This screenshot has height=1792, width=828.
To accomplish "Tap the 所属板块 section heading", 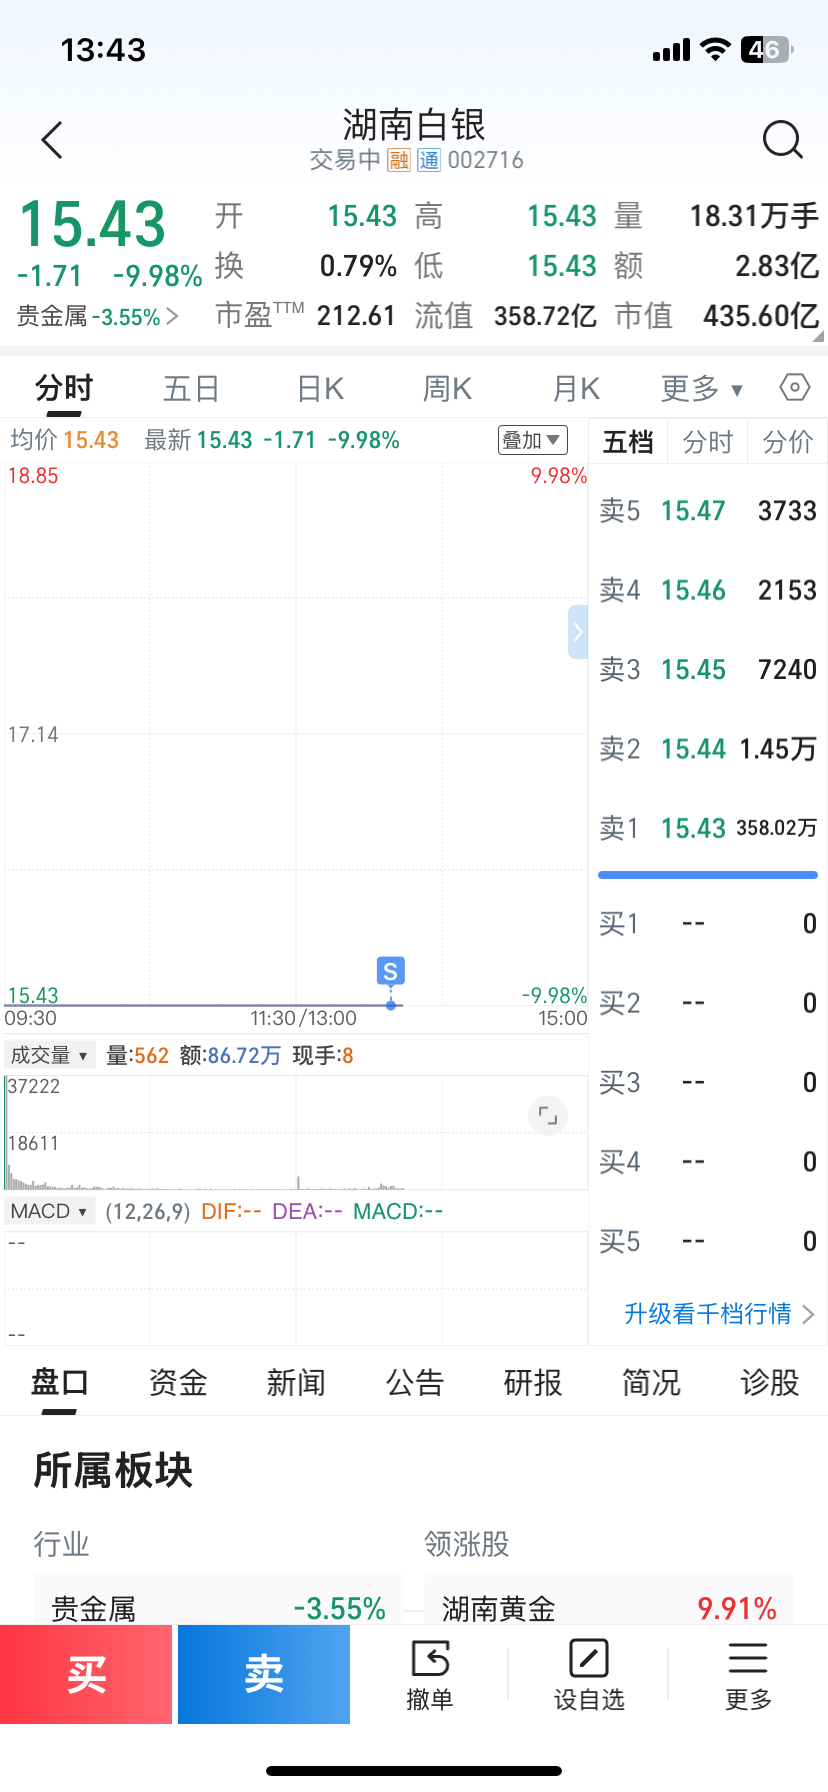I will tap(113, 1470).
